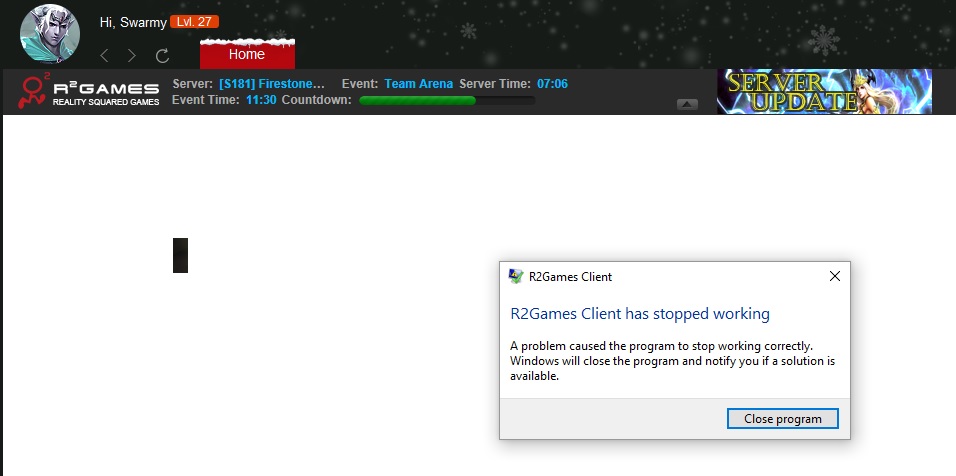This screenshot has height=476, width=956.
Task: Click the R2Games Client dialog title icon
Action: 516,277
